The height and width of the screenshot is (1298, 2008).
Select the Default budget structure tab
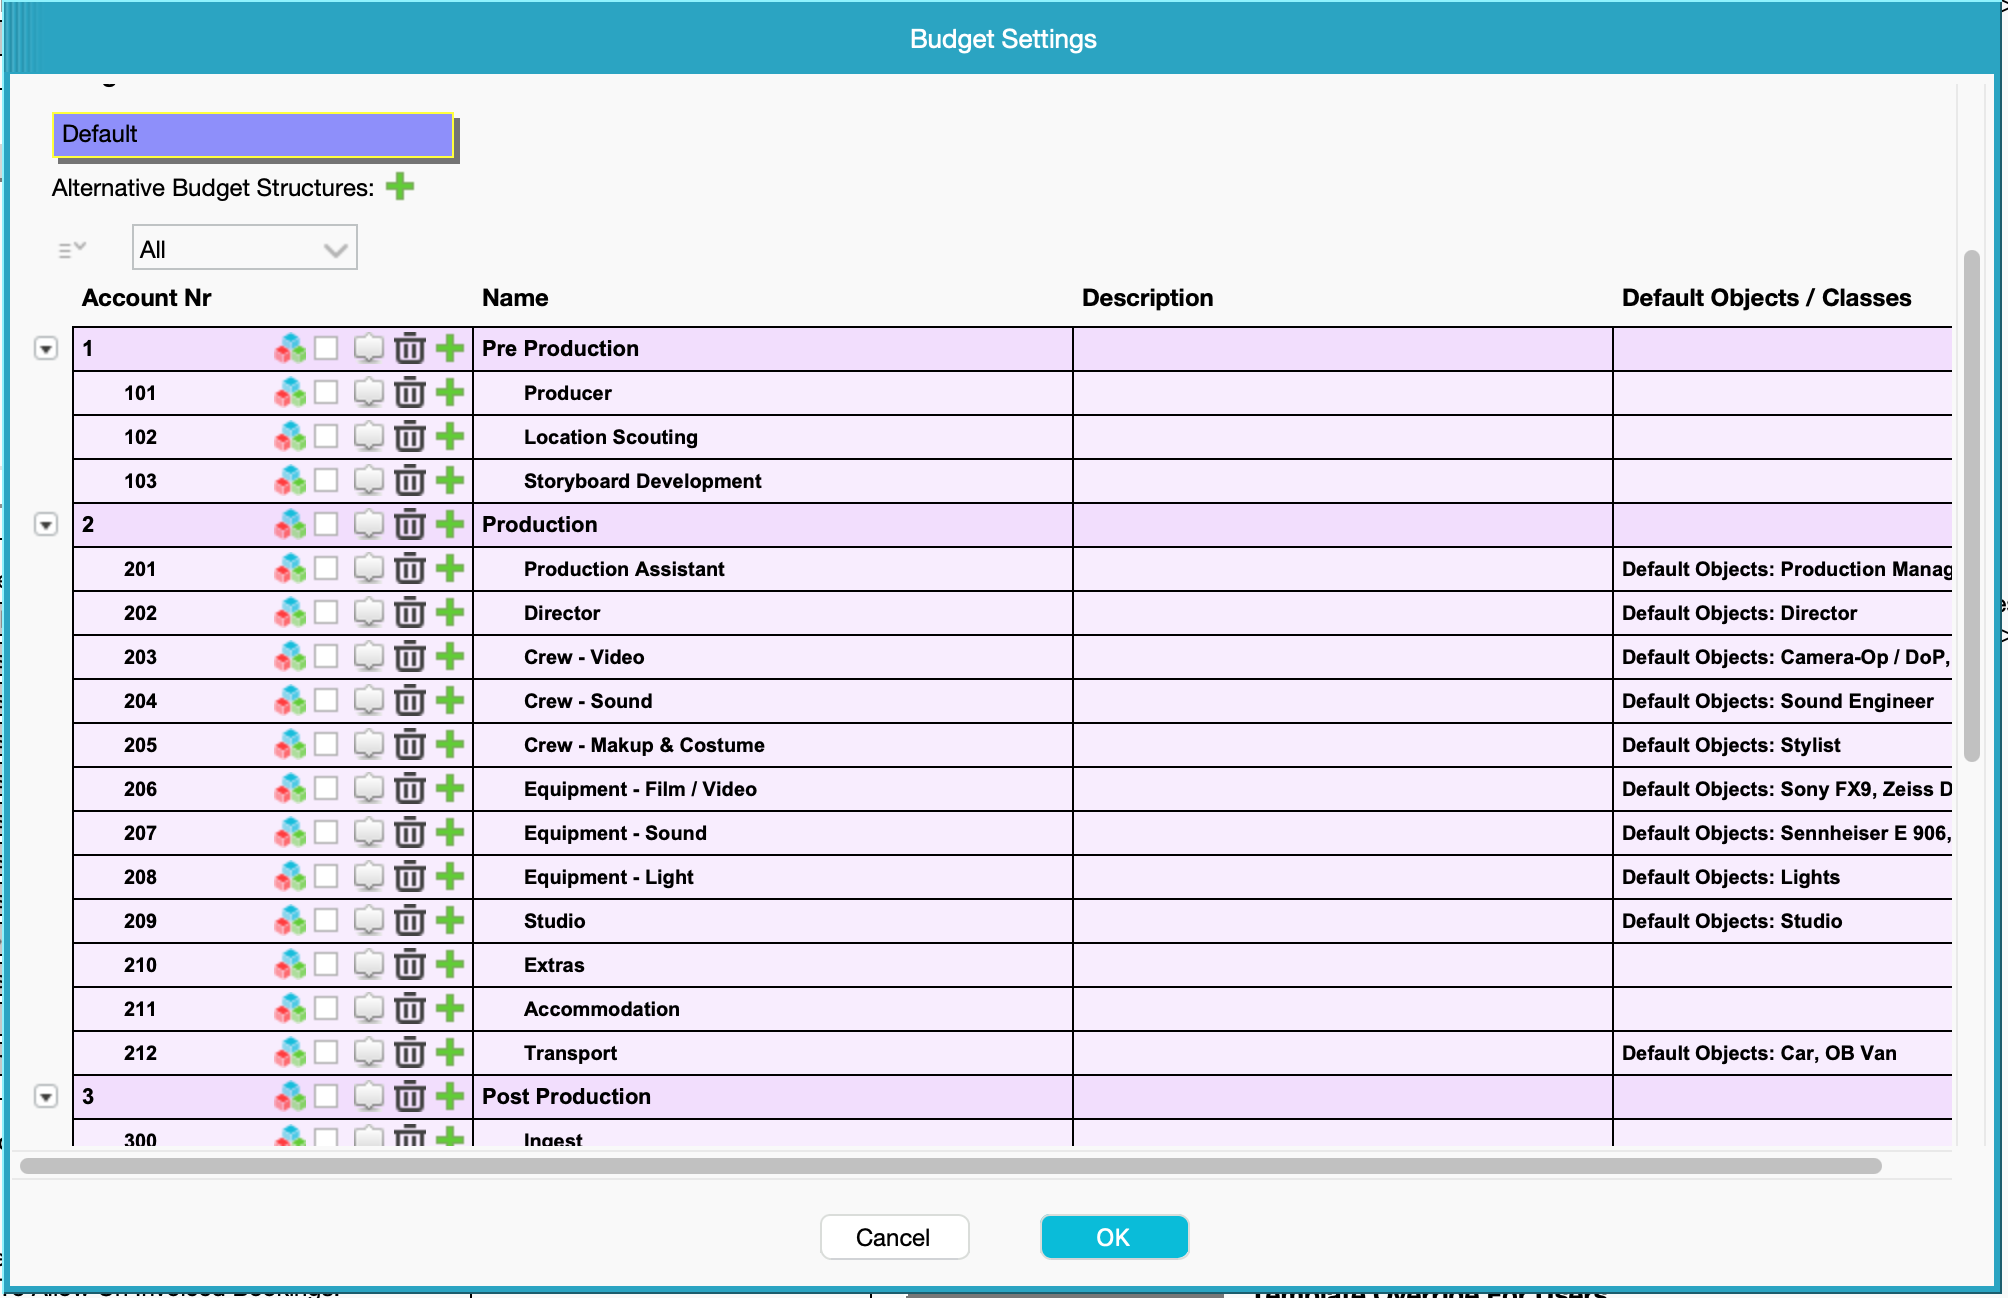pos(253,134)
